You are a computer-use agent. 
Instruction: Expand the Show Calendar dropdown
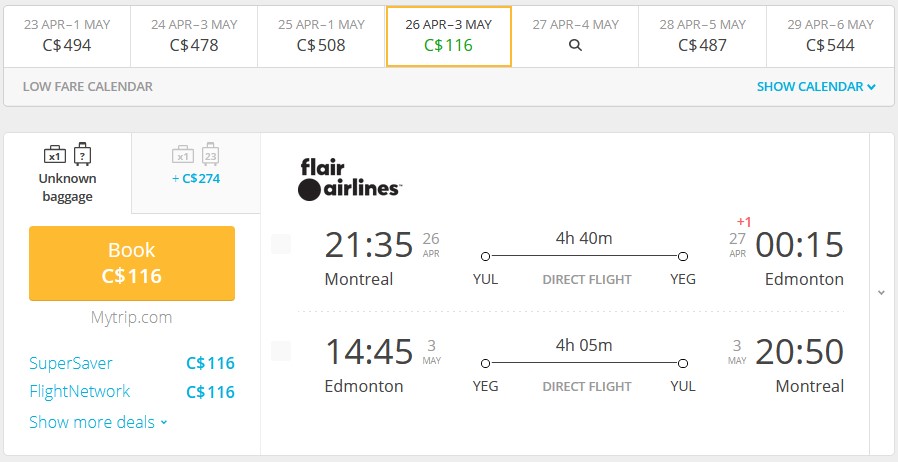pyautogui.click(x=816, y=86)
